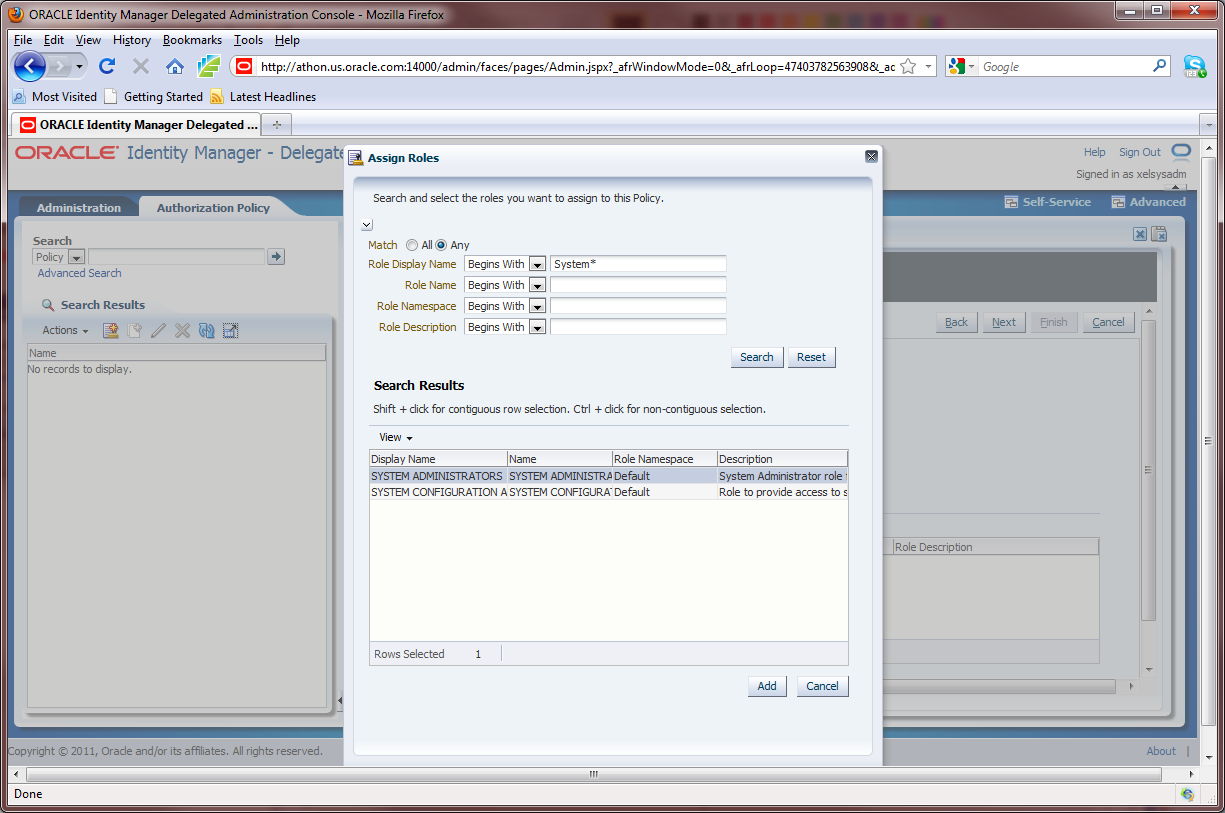Click the browser horizontal scrollbar thumb
Screen dimensions: 1225x813
click(594, 774)
